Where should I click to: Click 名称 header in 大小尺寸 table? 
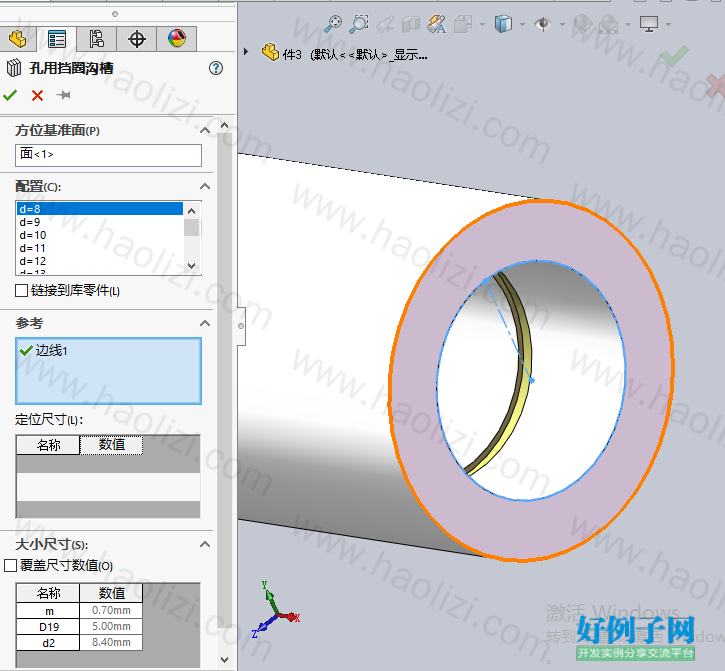click(x=49, y=593)
